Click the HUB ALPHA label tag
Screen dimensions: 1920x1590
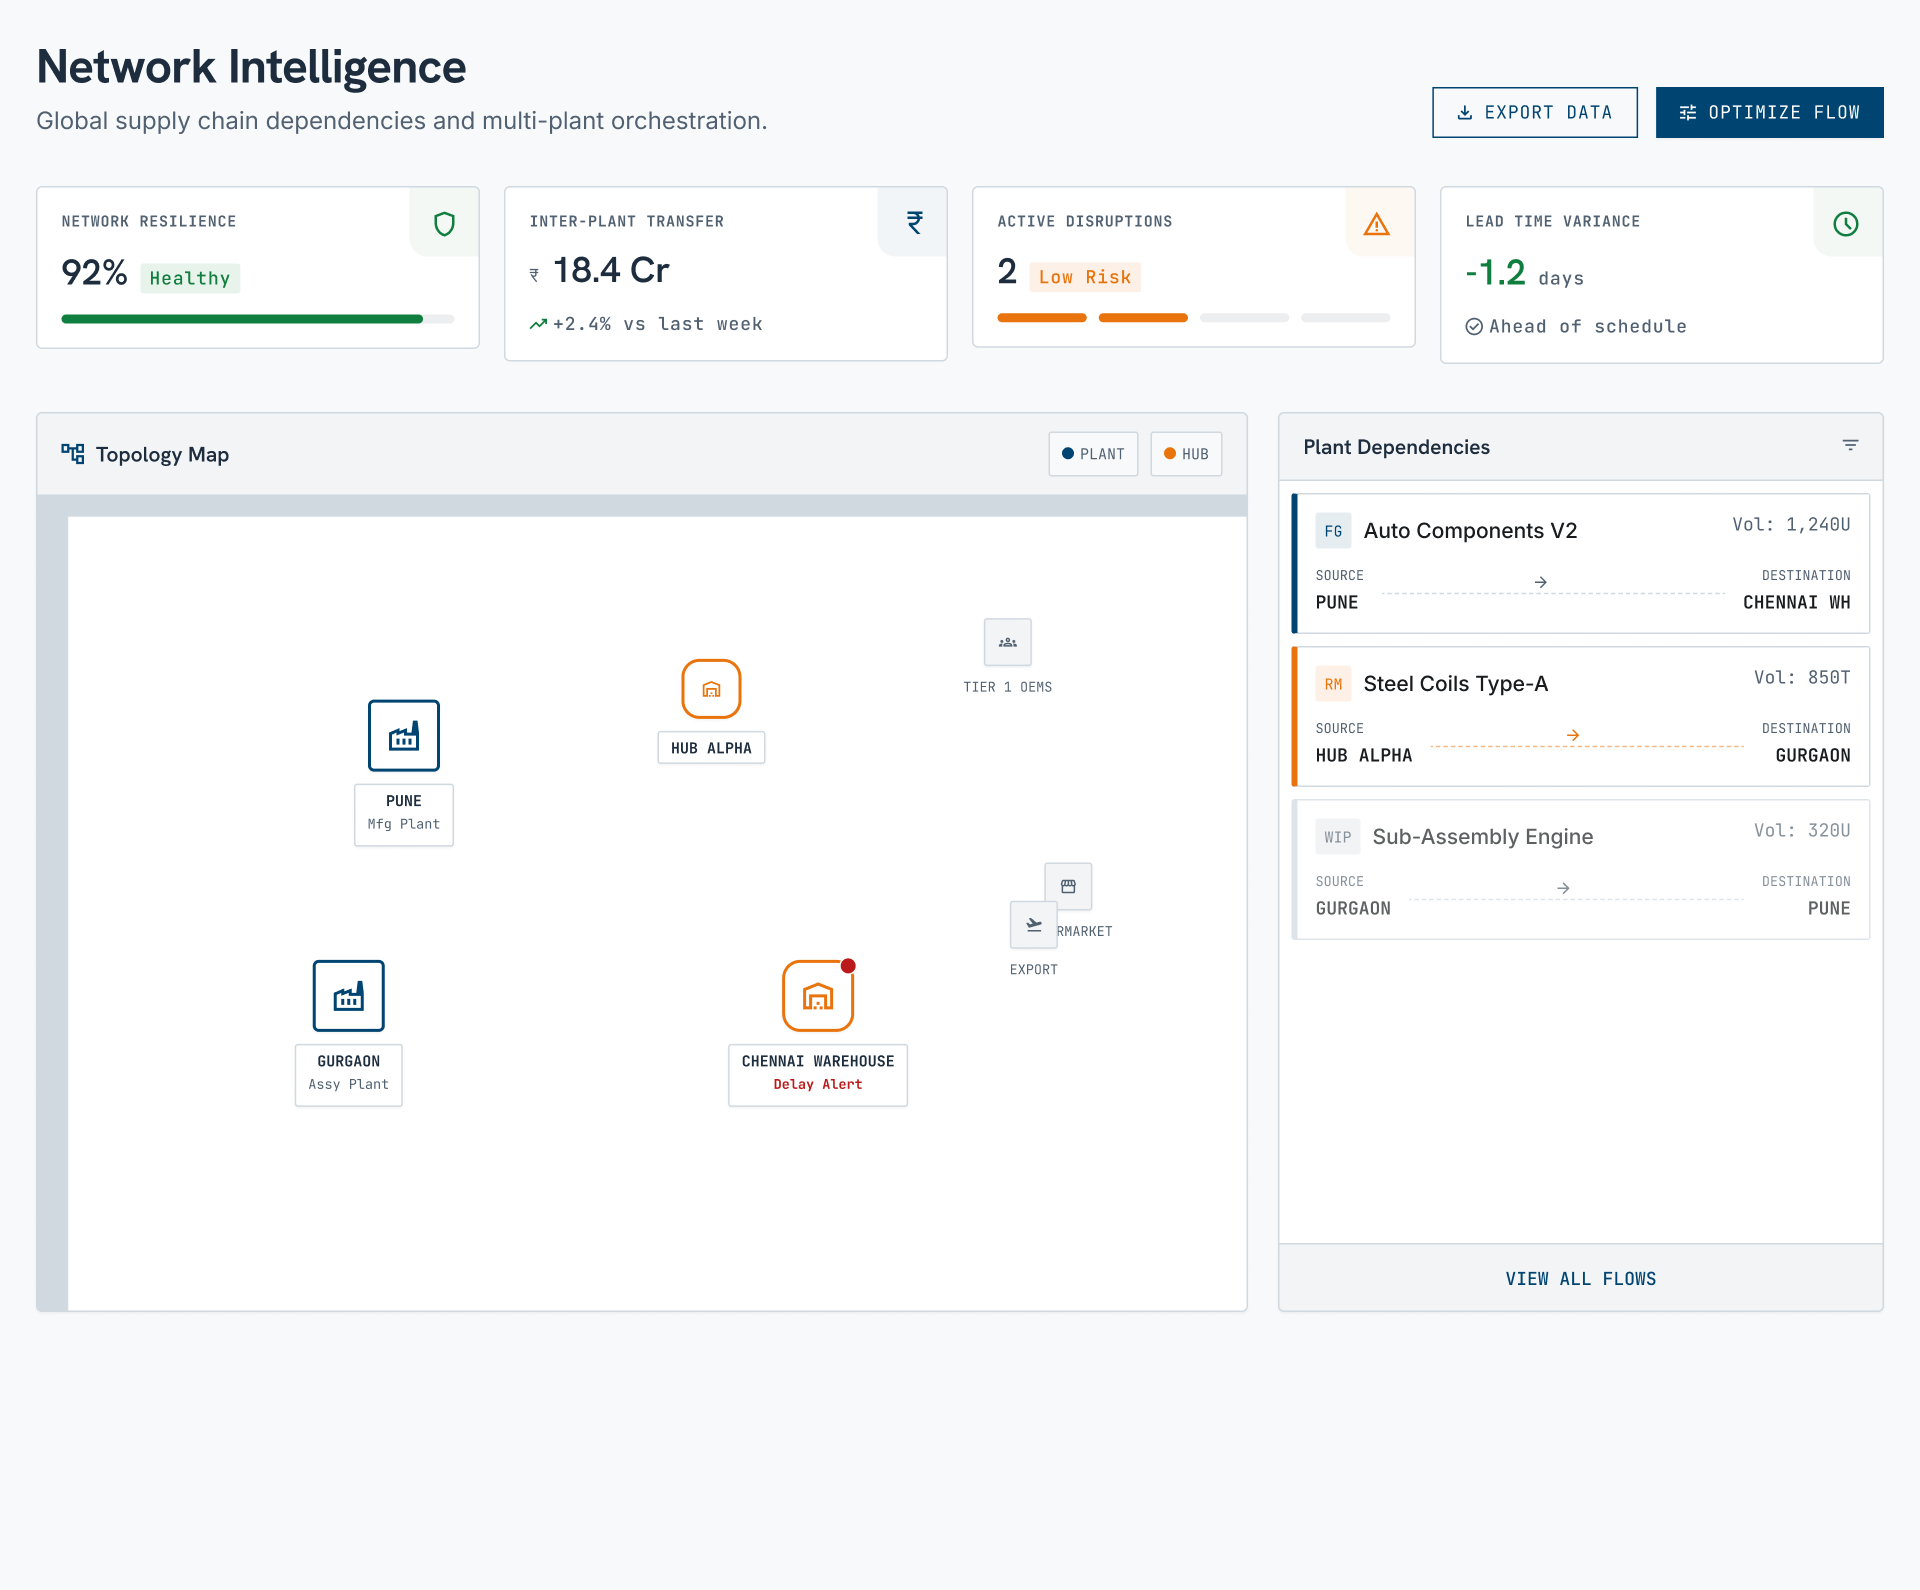tap(711, 748)
